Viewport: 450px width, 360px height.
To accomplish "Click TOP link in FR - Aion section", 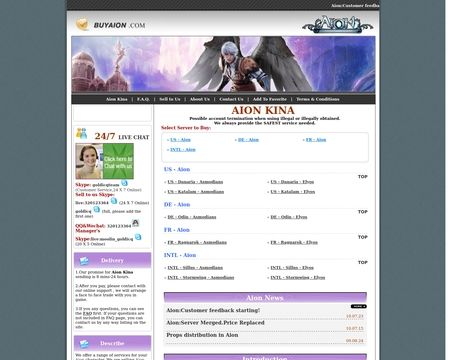I will click(363, 237).
